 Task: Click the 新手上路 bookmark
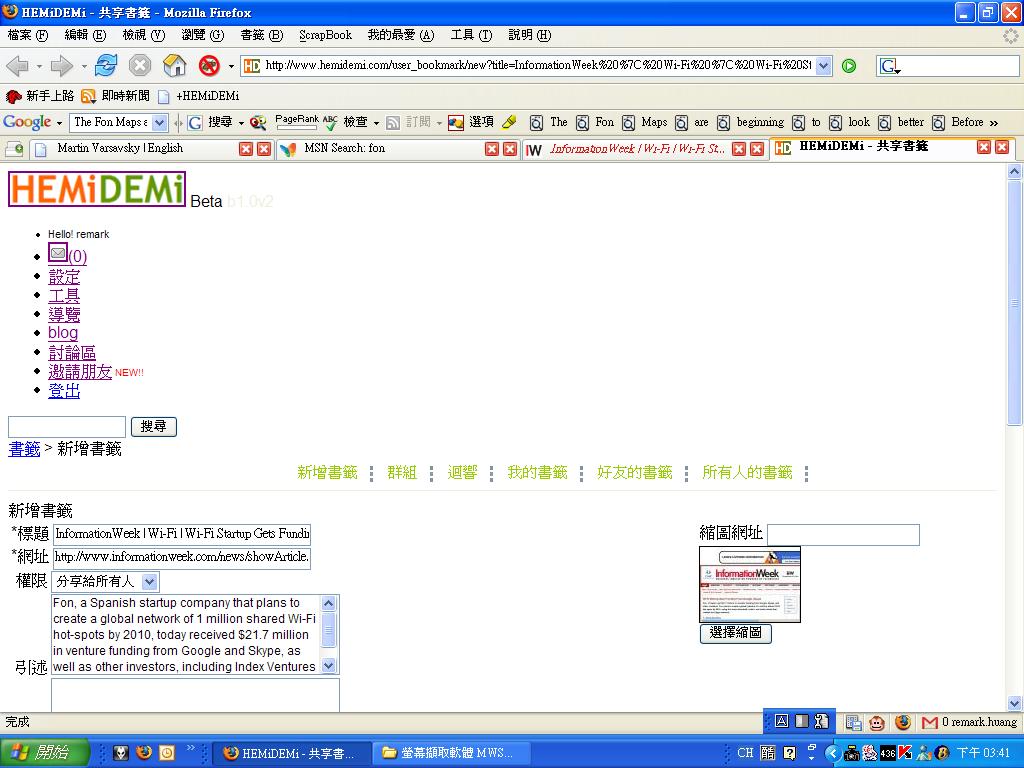tap(39, 96)
